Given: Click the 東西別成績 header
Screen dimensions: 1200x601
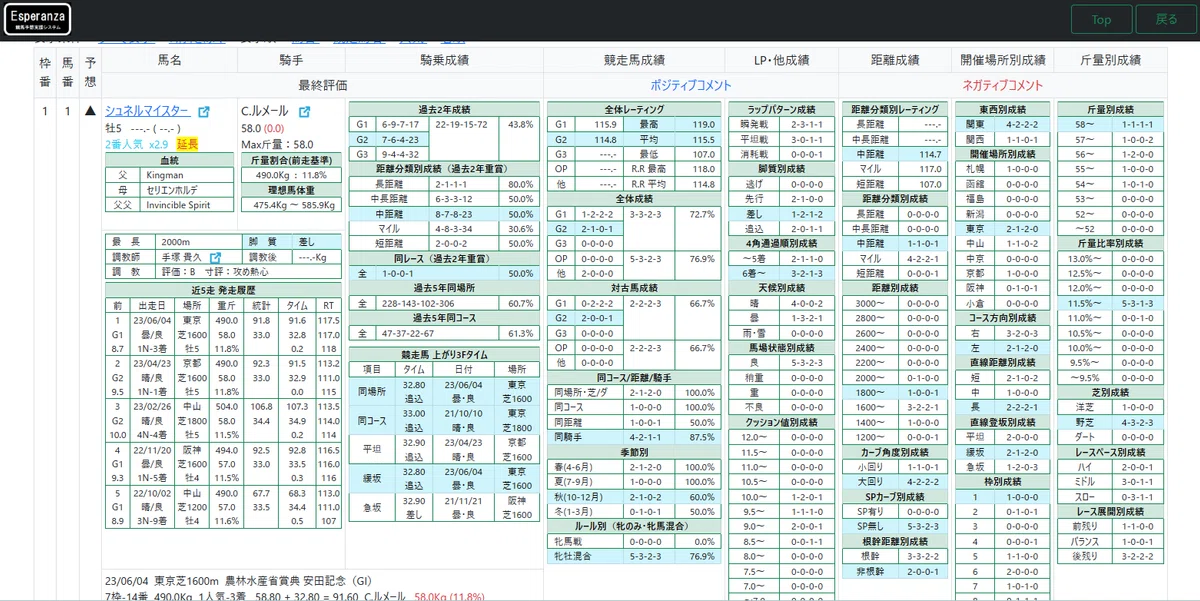Looking at the screenshot, I should pos(1002,109).
